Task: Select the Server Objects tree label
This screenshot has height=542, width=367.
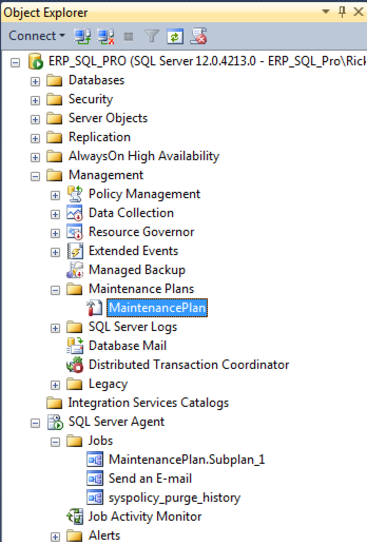Action: tap(108, 118)
